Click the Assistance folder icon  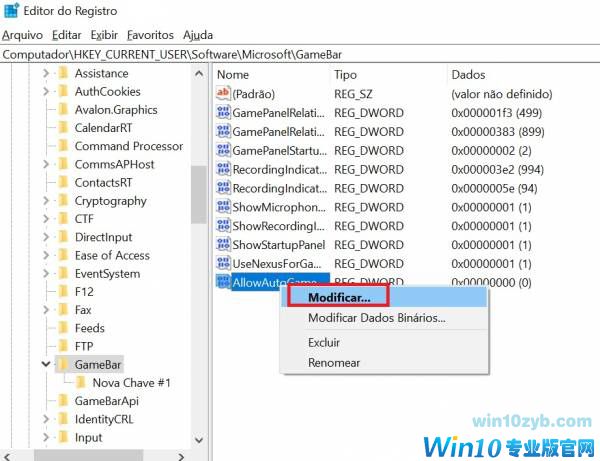tap(64, 73)
